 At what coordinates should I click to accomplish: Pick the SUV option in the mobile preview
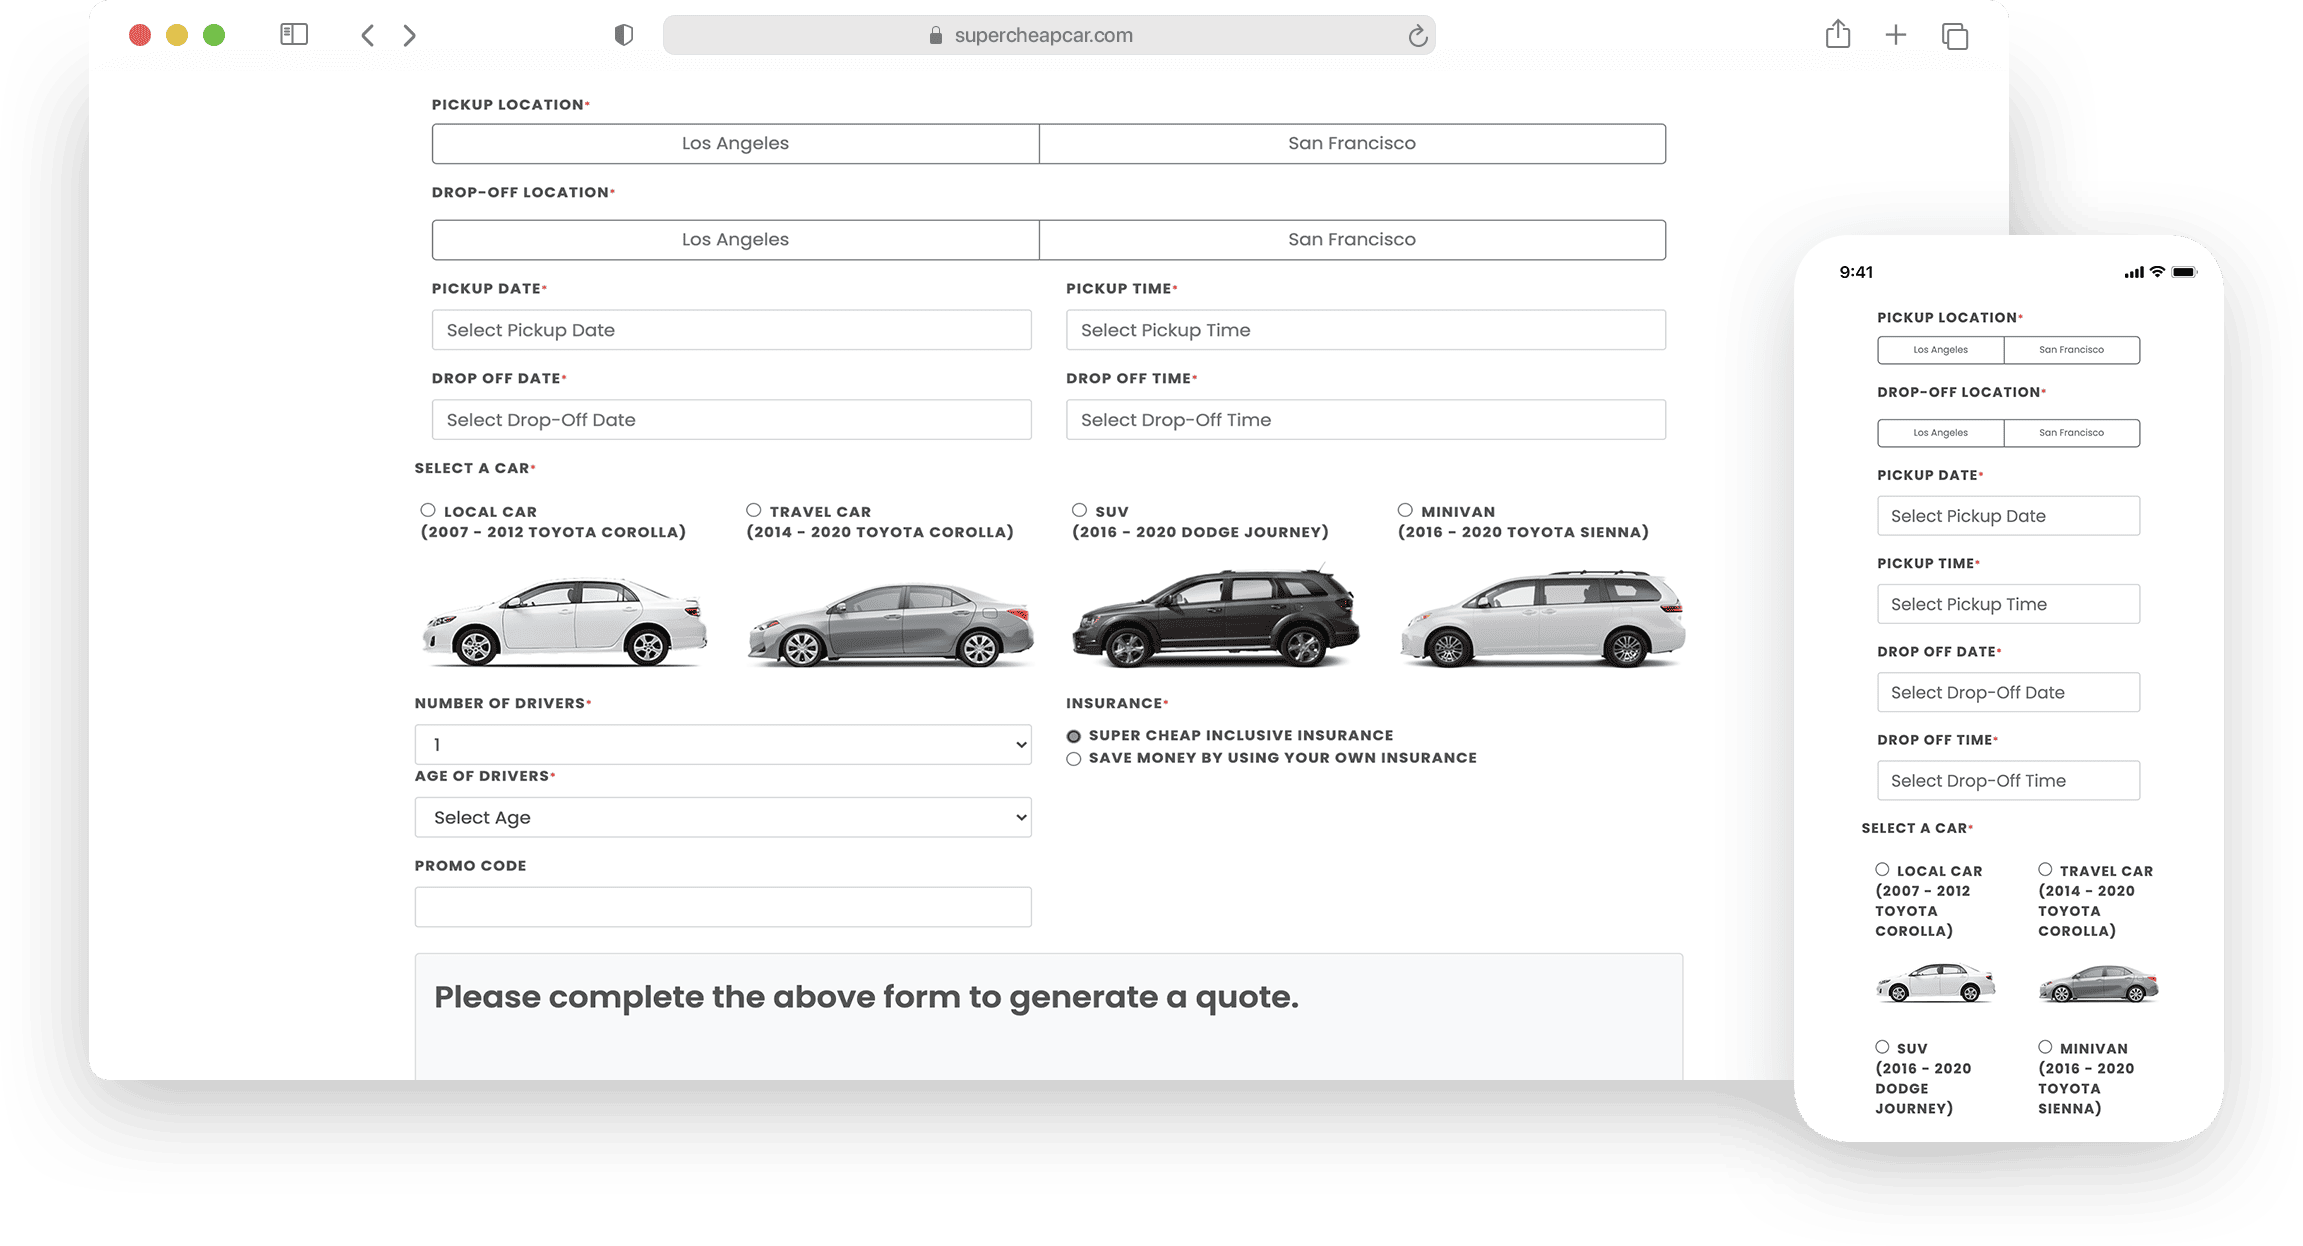coord(1881,1047)
